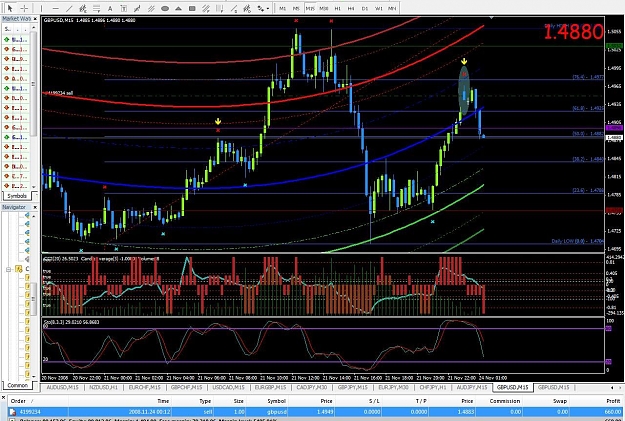Choose the text 'A' drawing tool
Image resolution: width=625 pixels, height=421 pixels.
(110, 8)
